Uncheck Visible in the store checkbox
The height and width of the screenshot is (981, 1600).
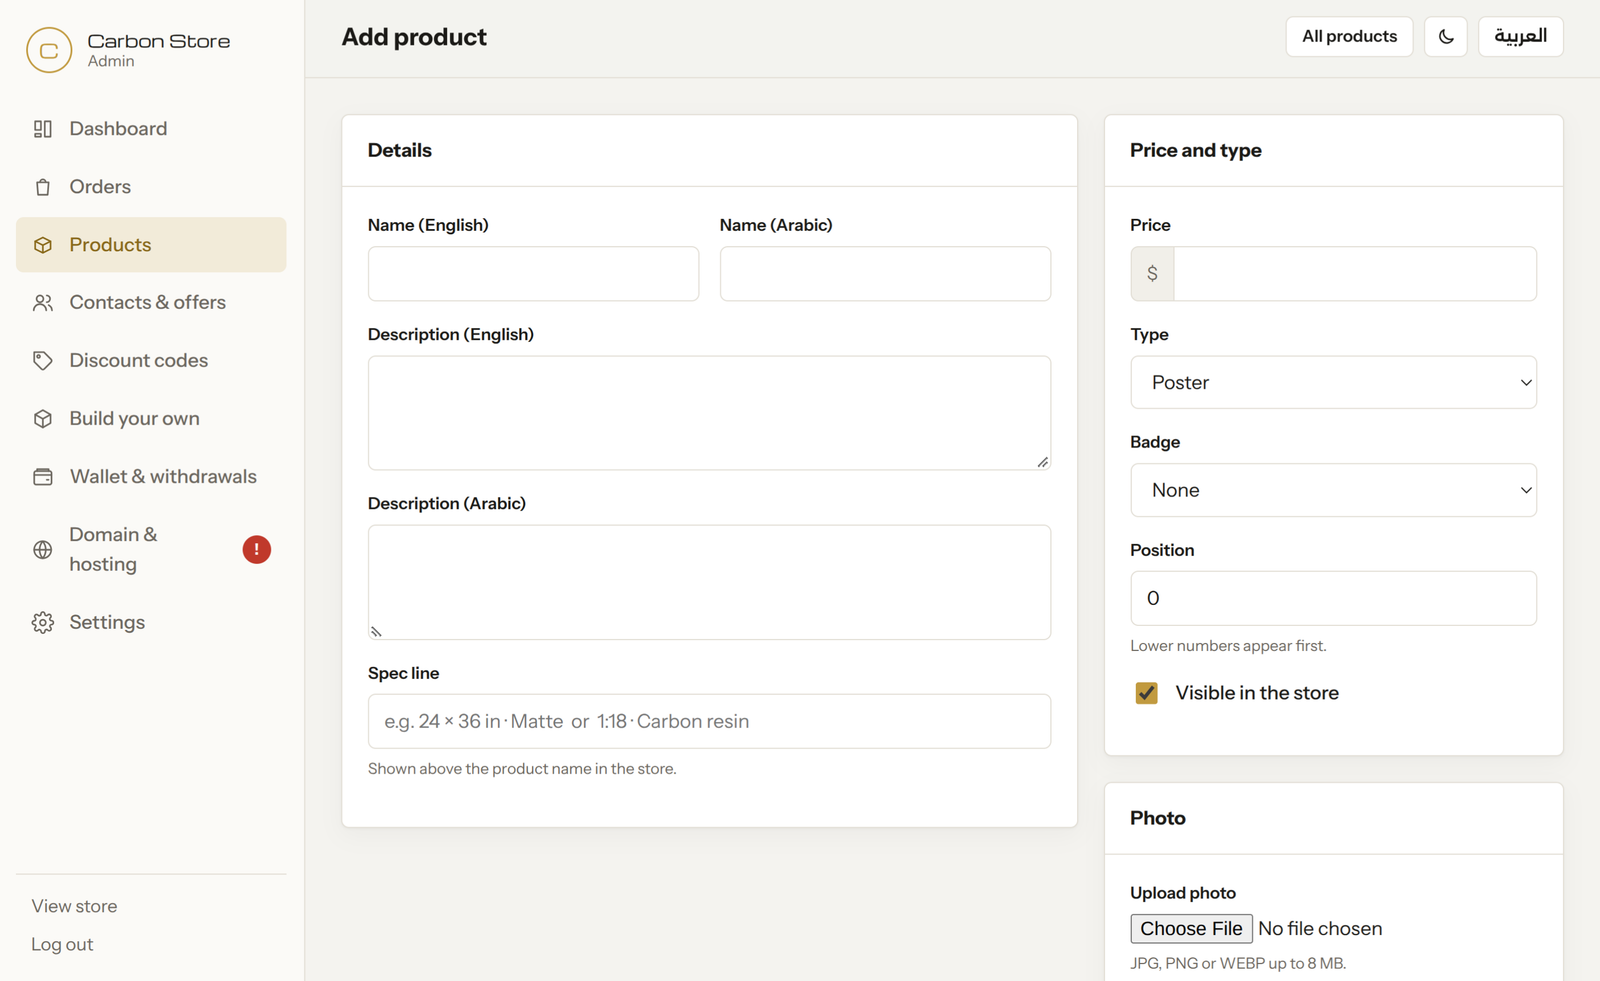(x=1147, y=693)
